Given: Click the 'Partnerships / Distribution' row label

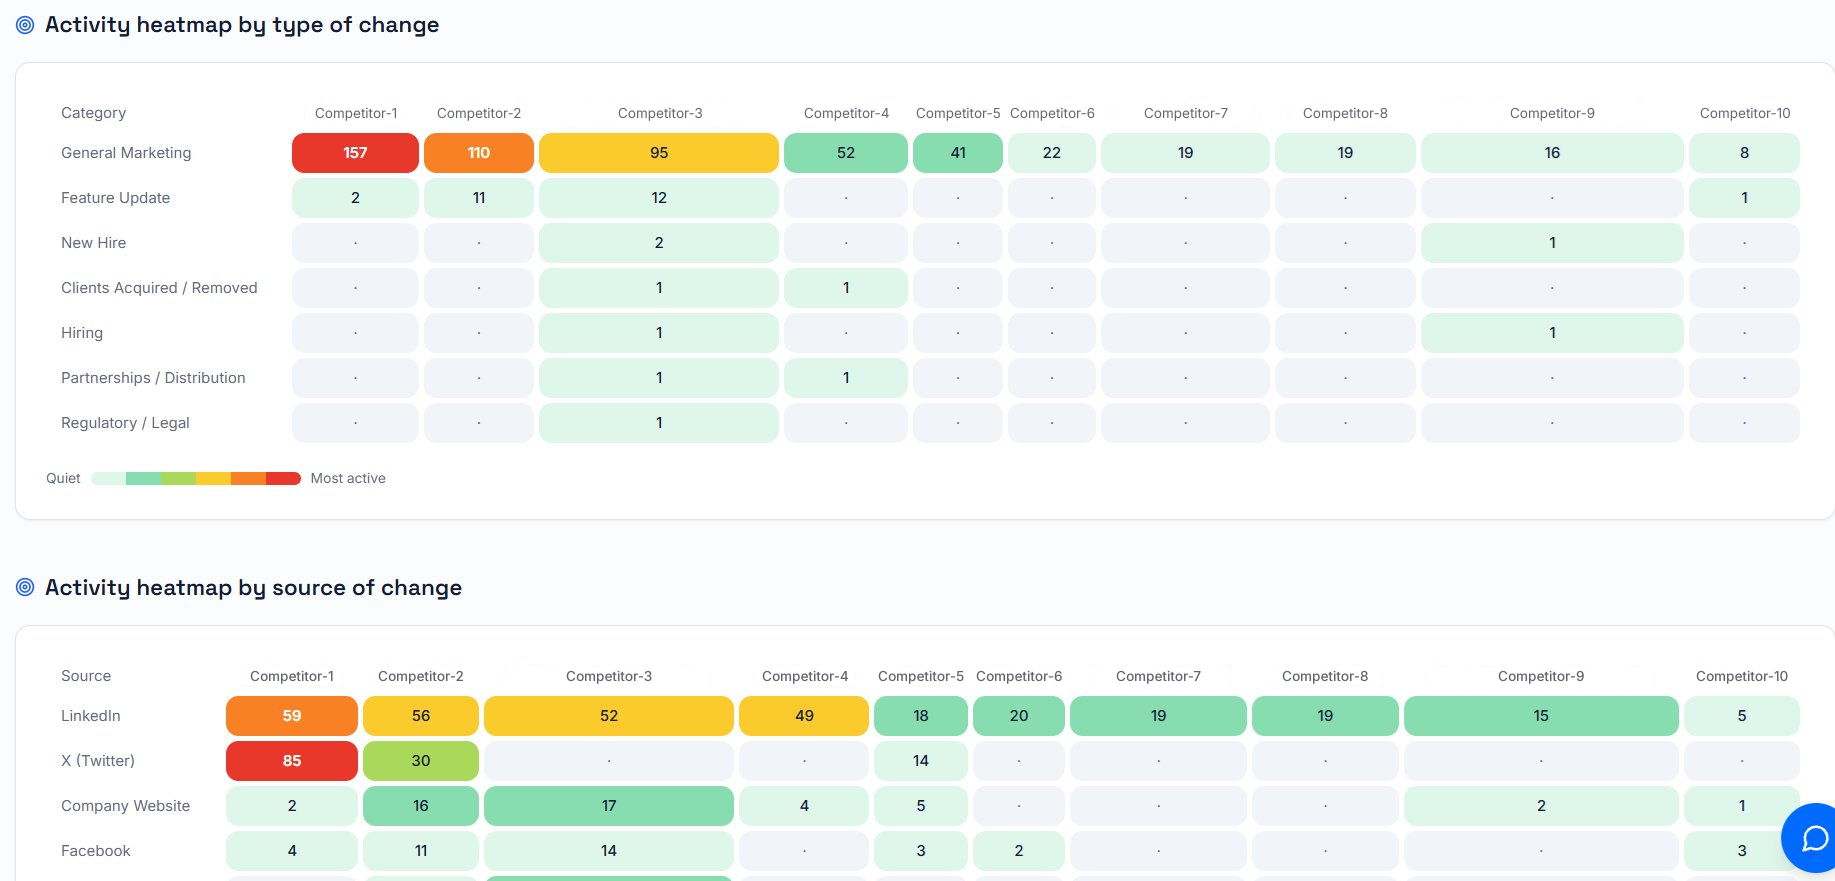Looking at the screenshot, I should click(153, 378).
